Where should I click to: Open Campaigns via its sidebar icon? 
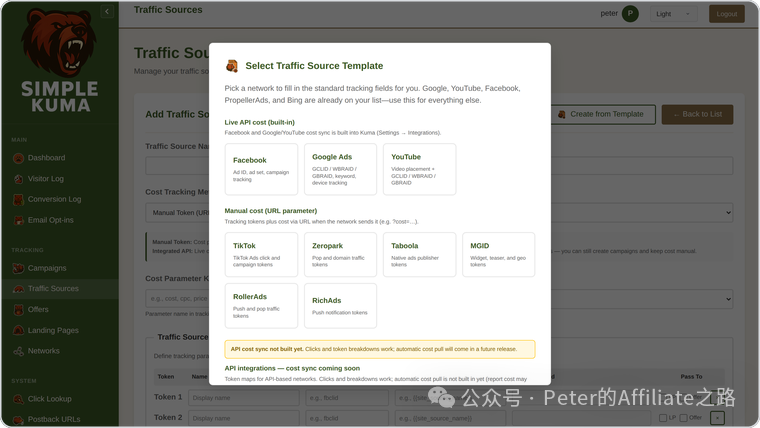coord(18,268)
